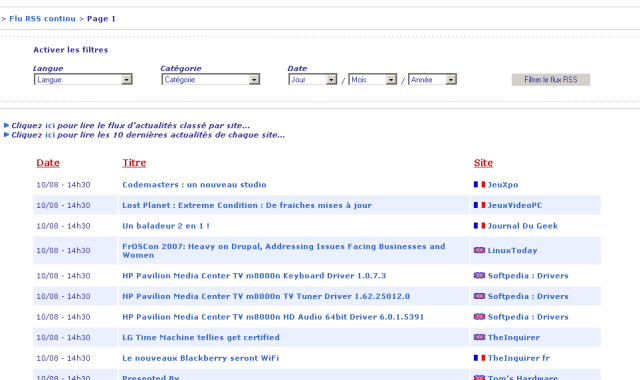The height and width of the screenshot is (380, 640).
Task: Click the French flag beside Journal Du Geek
Action: pyautogui.click(x=479, y=226)
